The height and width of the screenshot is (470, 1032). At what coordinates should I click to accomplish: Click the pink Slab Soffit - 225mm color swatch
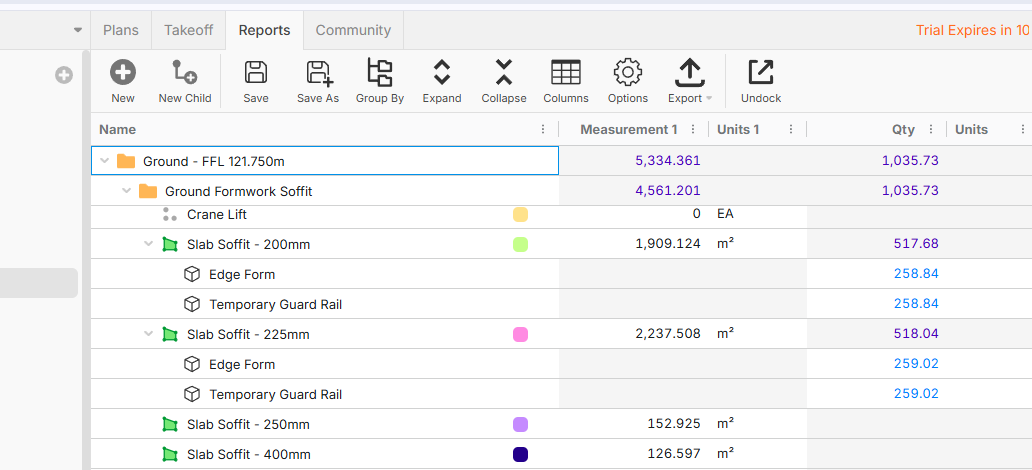(520, 334)
